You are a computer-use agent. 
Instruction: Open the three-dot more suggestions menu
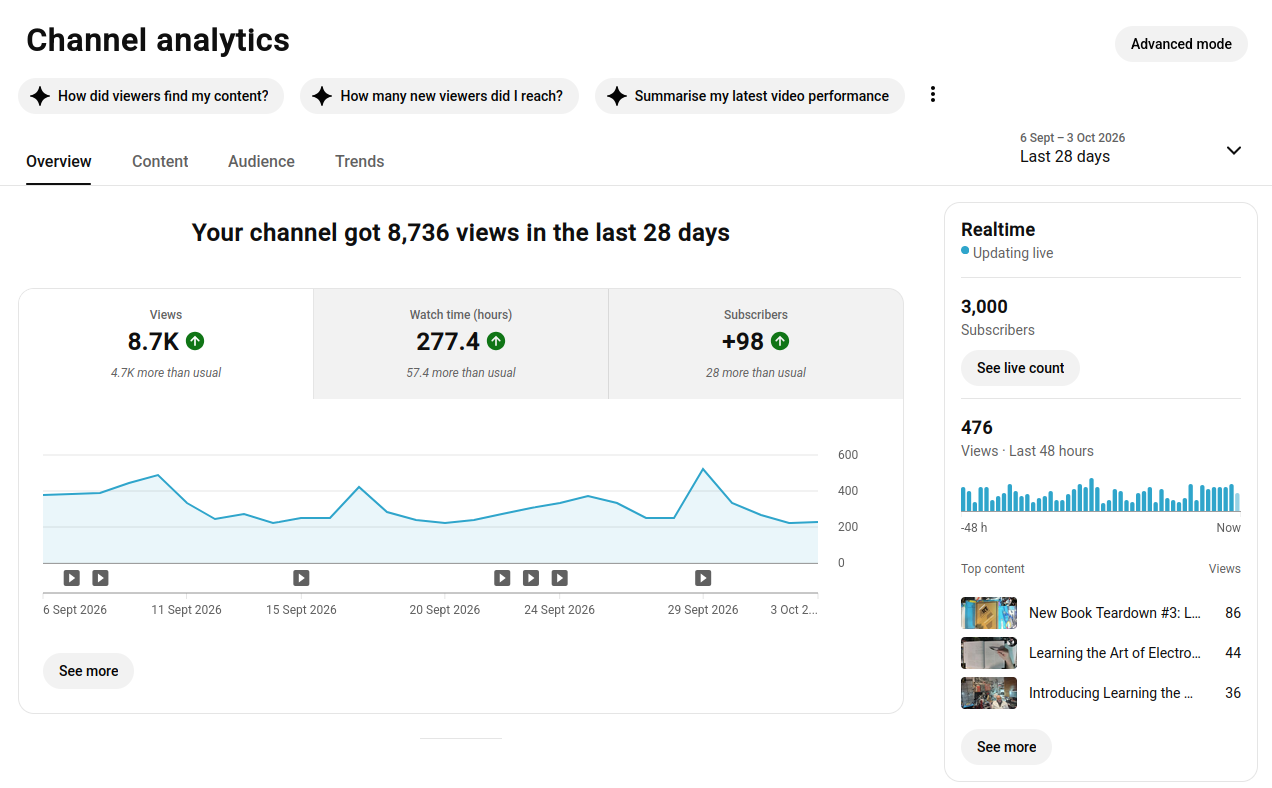point(933,95)
